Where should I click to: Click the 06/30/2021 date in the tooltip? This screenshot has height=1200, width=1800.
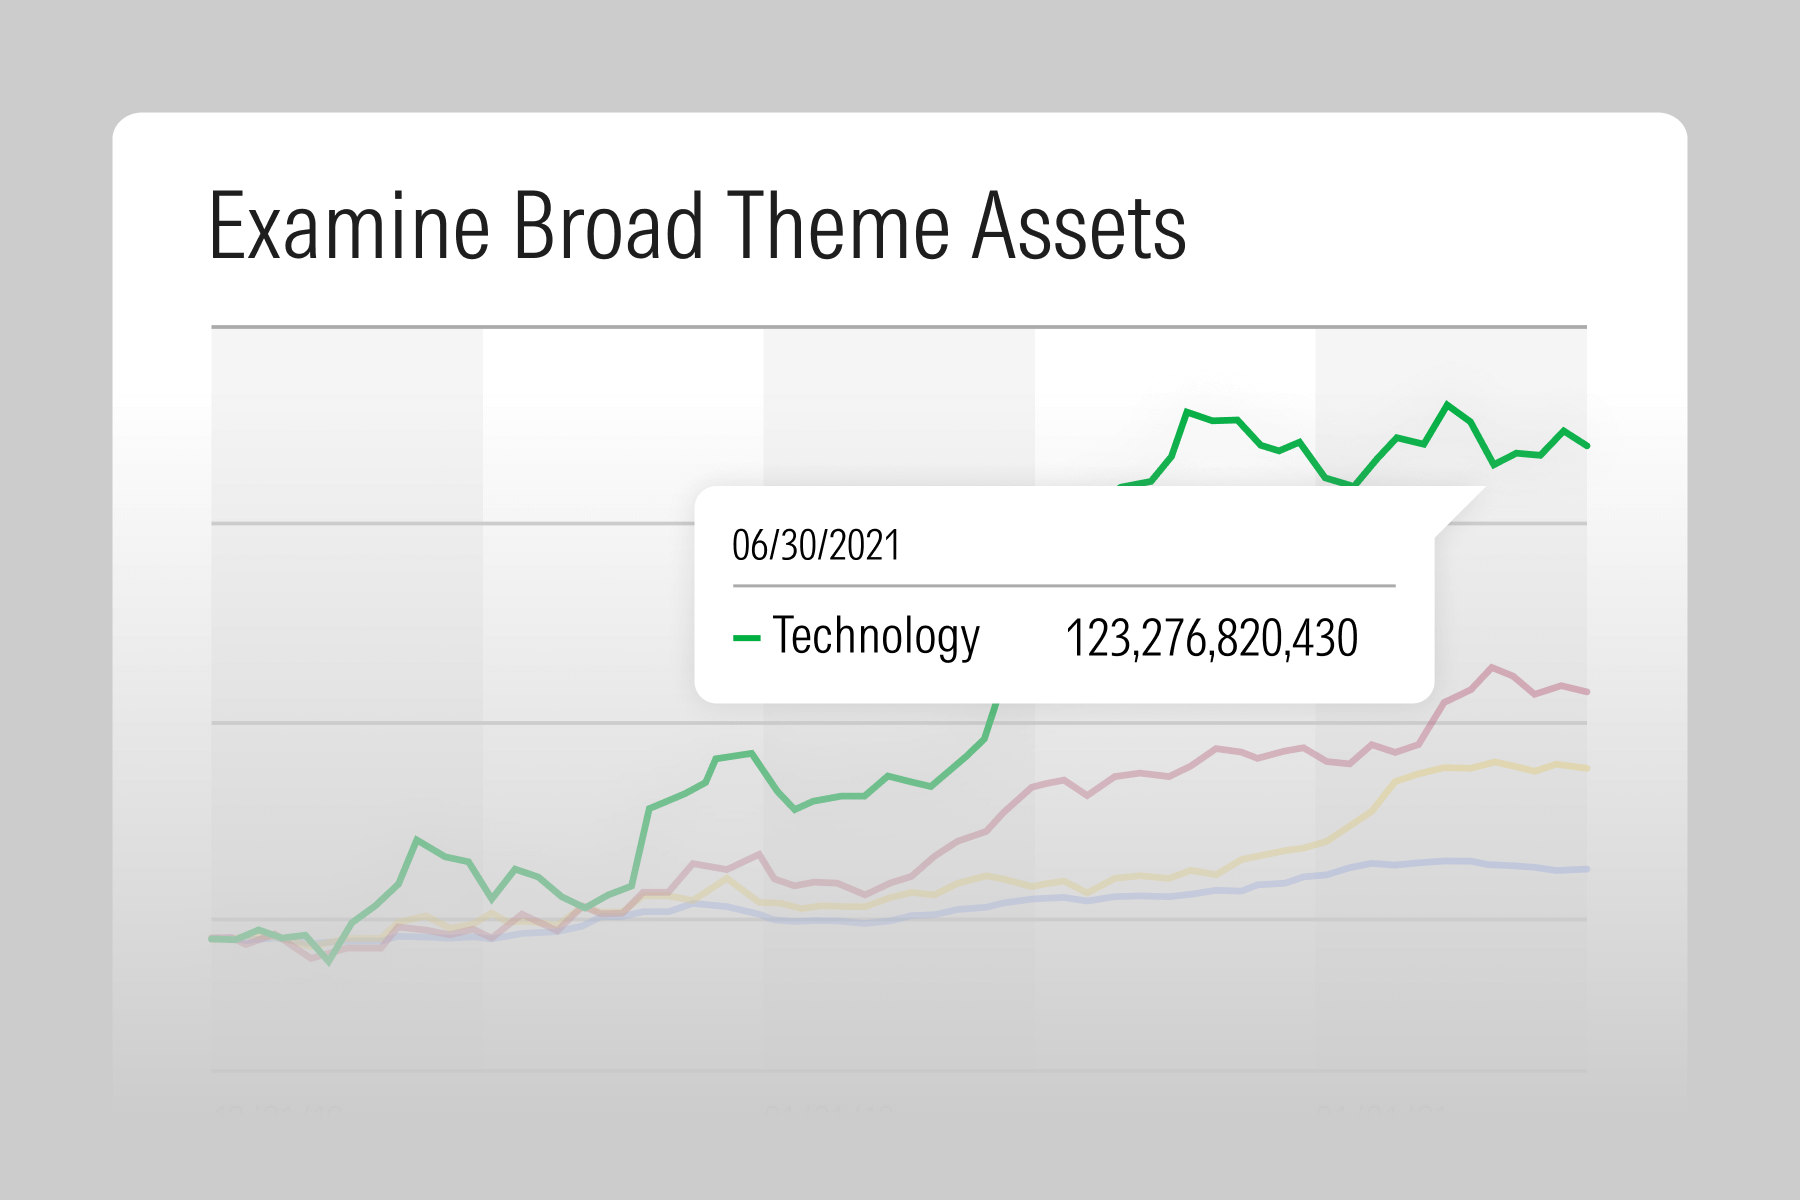pyautogui.click(x=816, y=546)
